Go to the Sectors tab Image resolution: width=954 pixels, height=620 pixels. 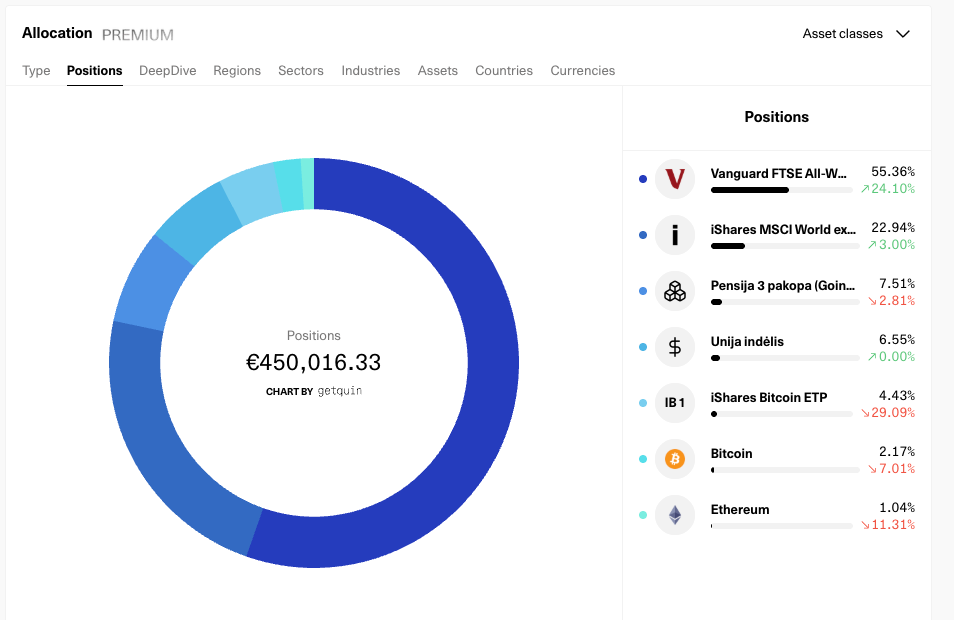pos(301,71)
